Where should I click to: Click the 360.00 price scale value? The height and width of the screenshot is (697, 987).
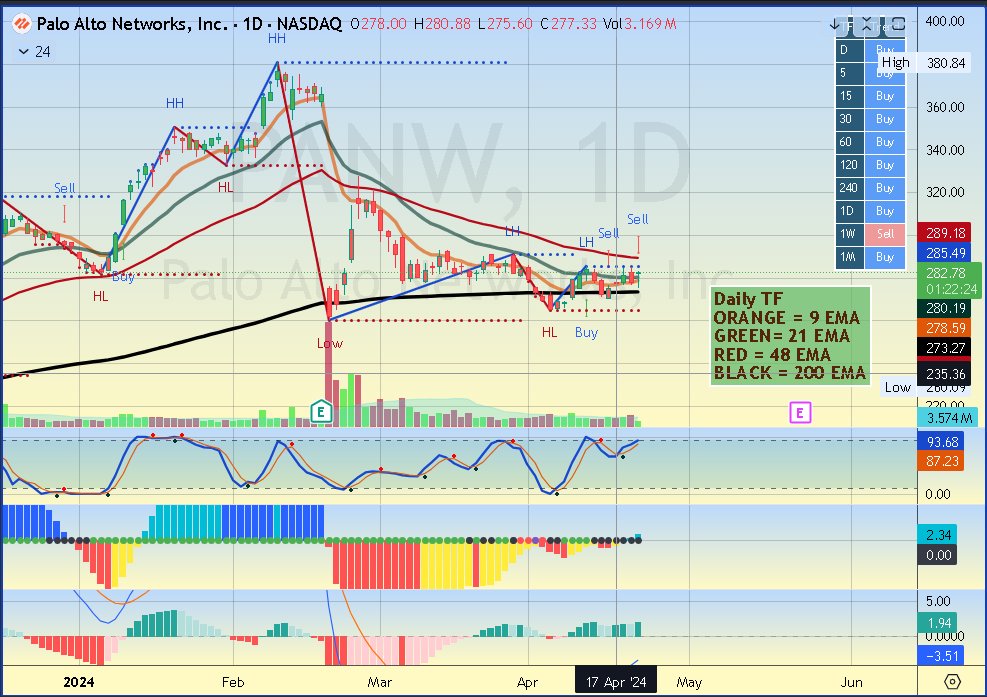pyautogui.click(x=945, y=107)
